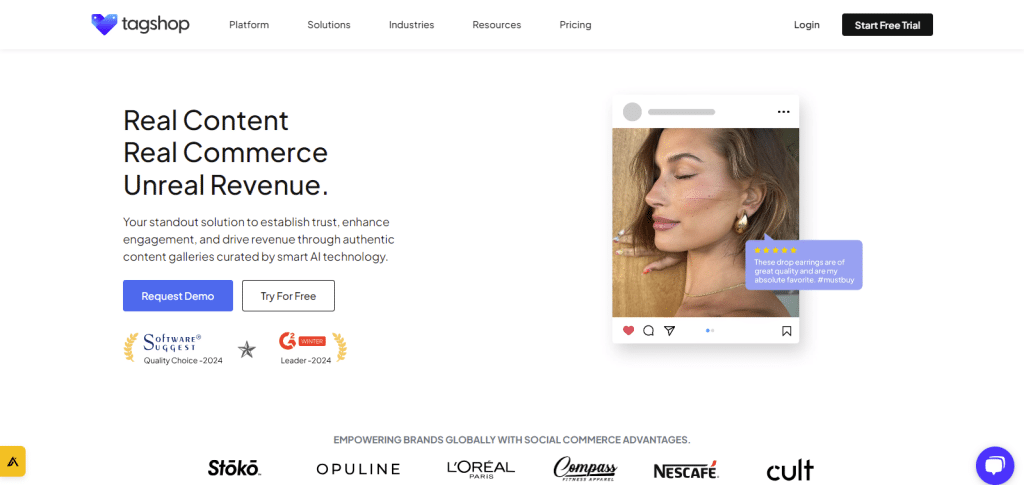Click the Try For Free button
Viewport: 1024px width, 485px height.
click(288, 296)
